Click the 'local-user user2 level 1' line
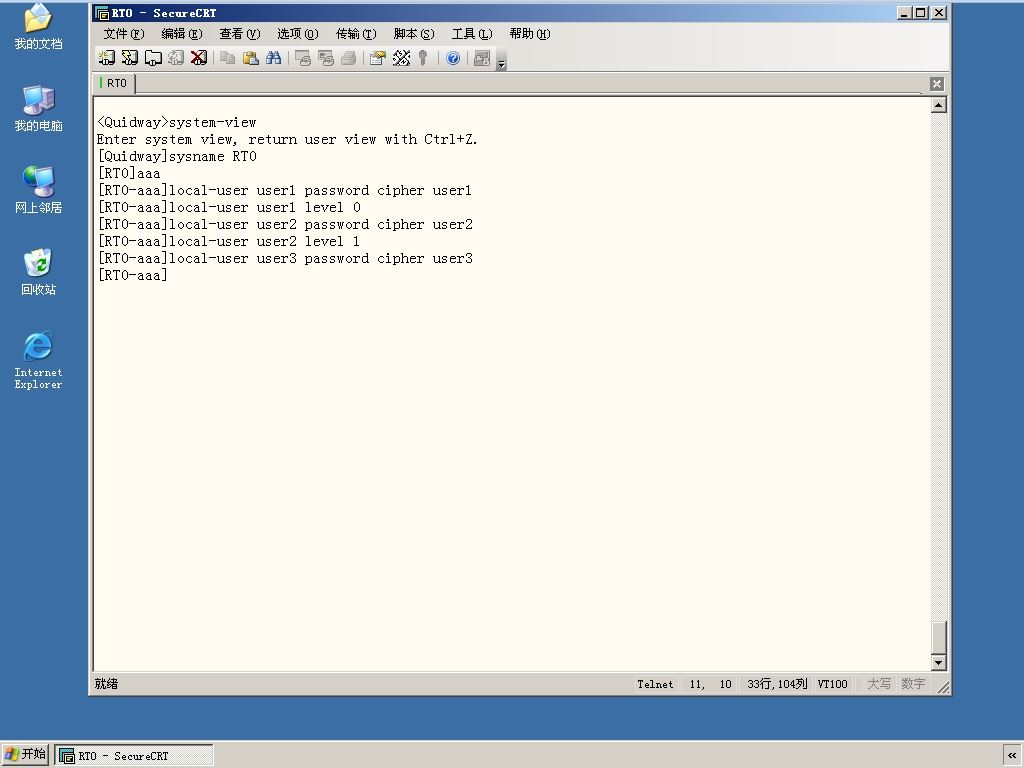1024x768 pixels. (x=229, y=241)
